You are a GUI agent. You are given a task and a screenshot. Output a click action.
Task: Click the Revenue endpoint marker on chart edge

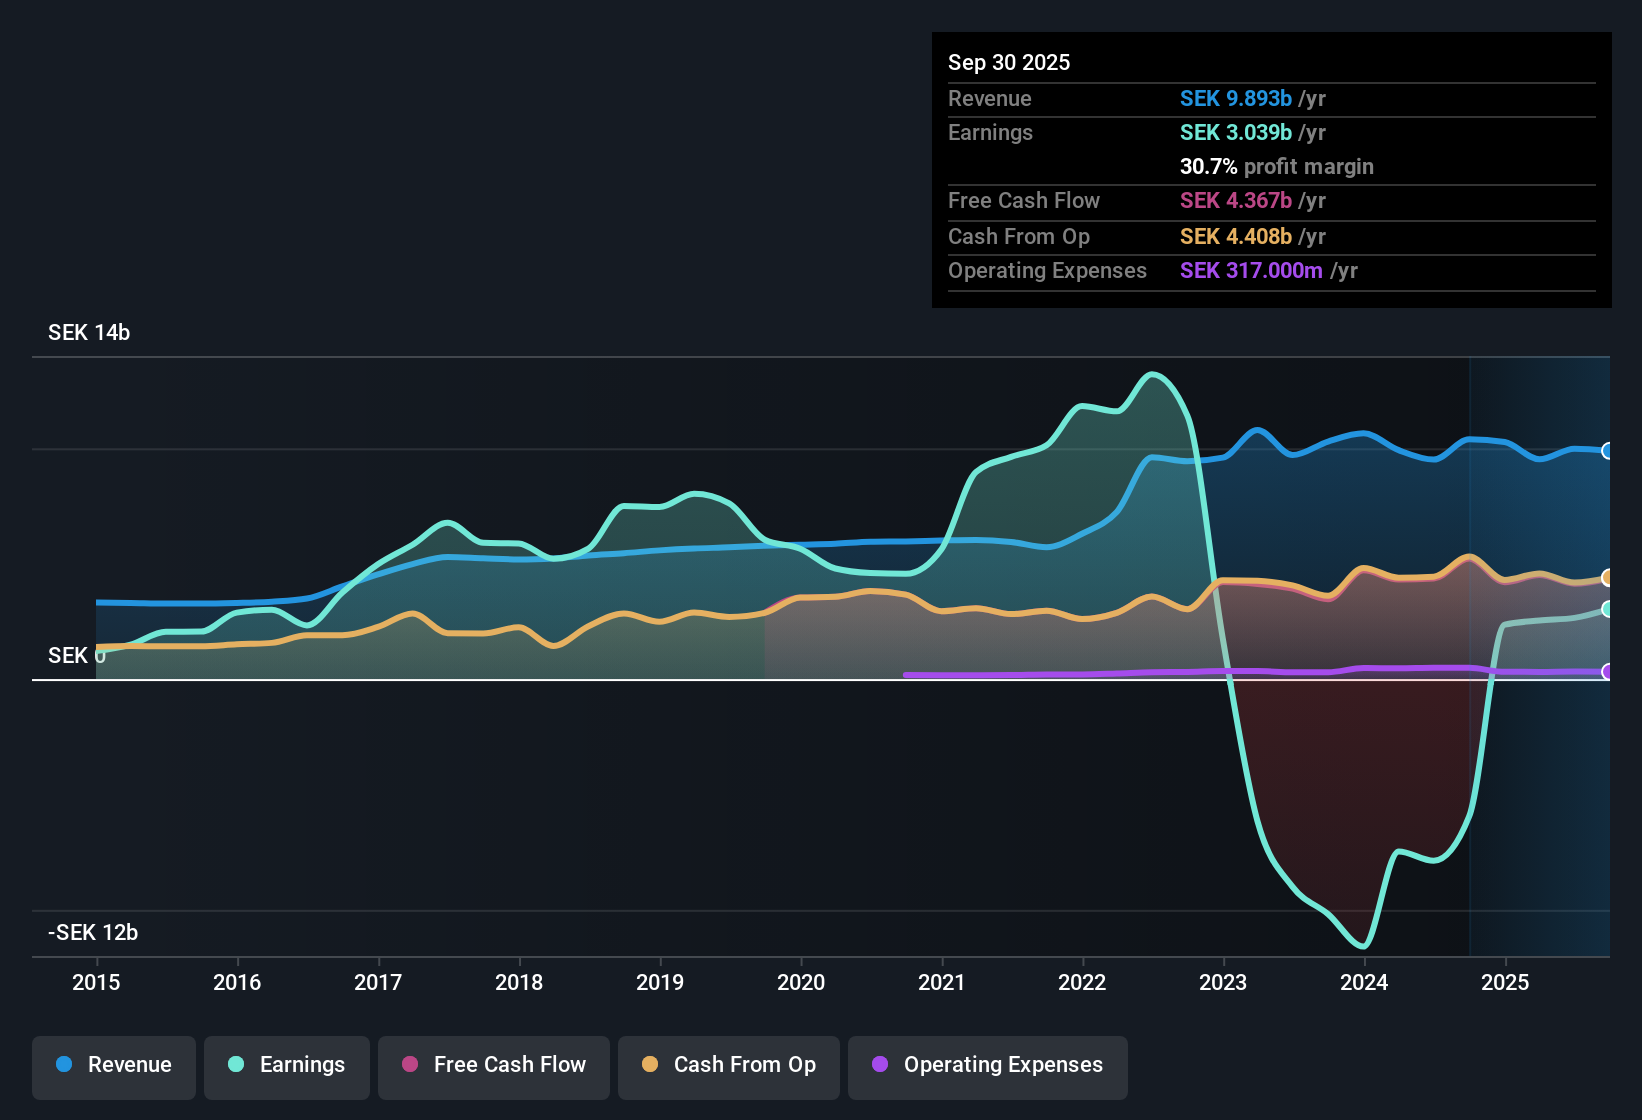coord(1609,451)
